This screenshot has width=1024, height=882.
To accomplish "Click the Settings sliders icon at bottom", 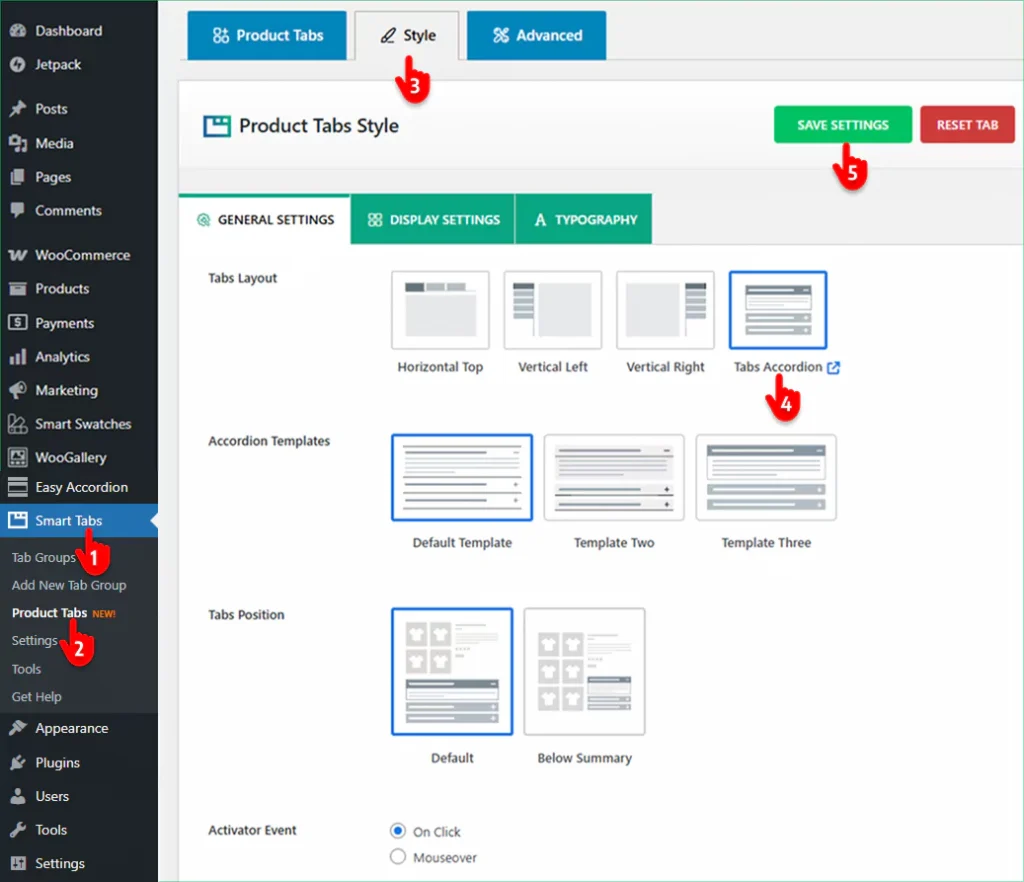I will click(18, 863).
